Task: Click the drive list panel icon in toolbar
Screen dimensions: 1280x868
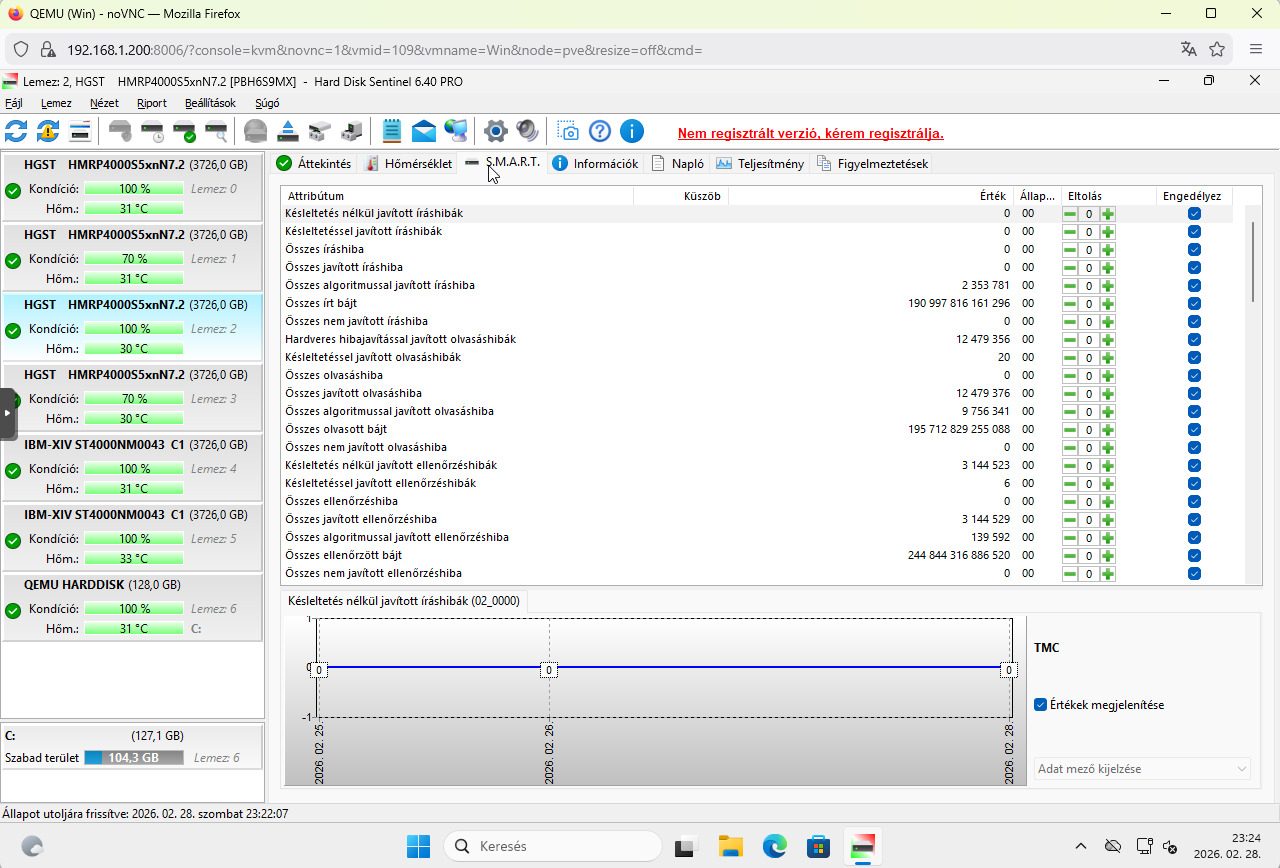Action: 80,131
